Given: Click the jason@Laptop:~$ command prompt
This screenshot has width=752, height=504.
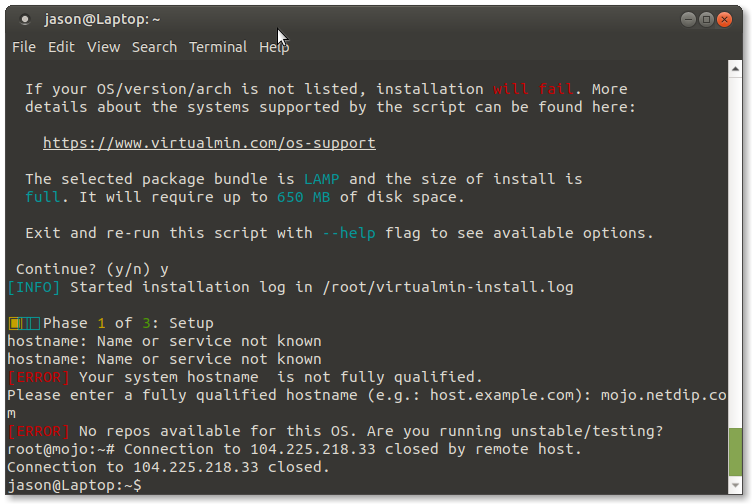Looking at the screenshot, I should (x=74, y=485).
